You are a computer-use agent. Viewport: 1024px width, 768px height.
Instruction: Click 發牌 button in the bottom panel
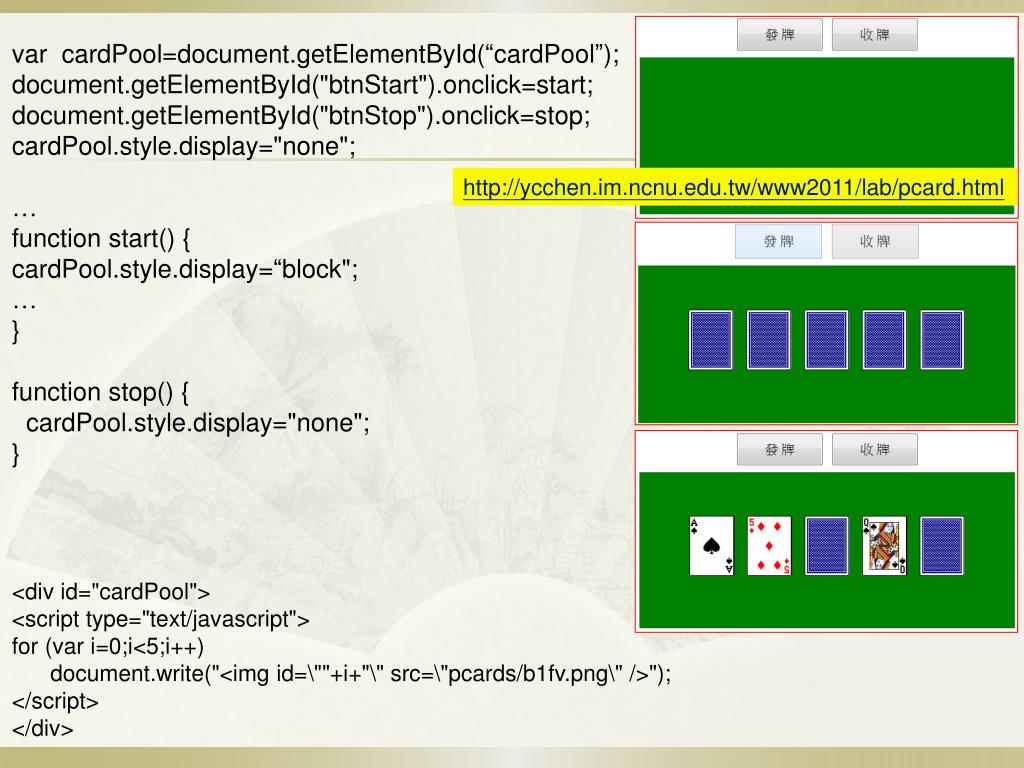(x=780, y=449)
